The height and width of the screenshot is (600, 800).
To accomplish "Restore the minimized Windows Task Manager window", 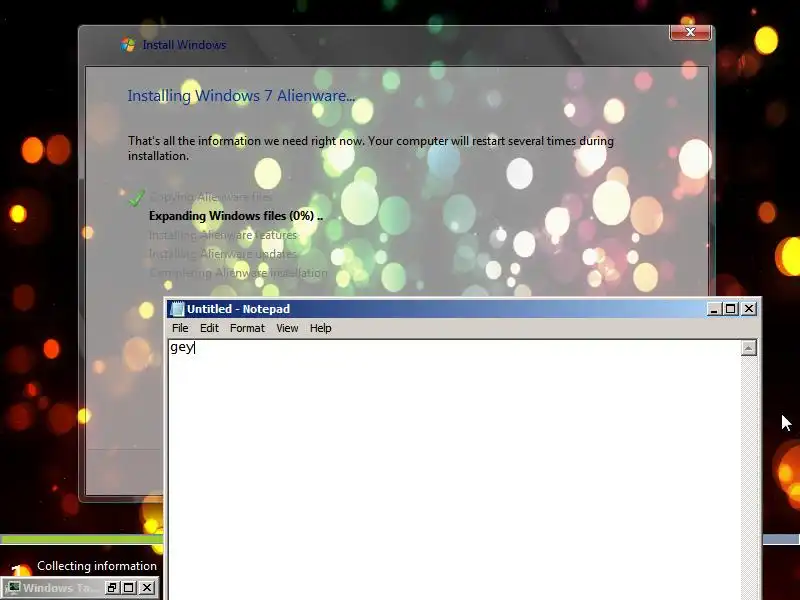I will coord(112,588).
